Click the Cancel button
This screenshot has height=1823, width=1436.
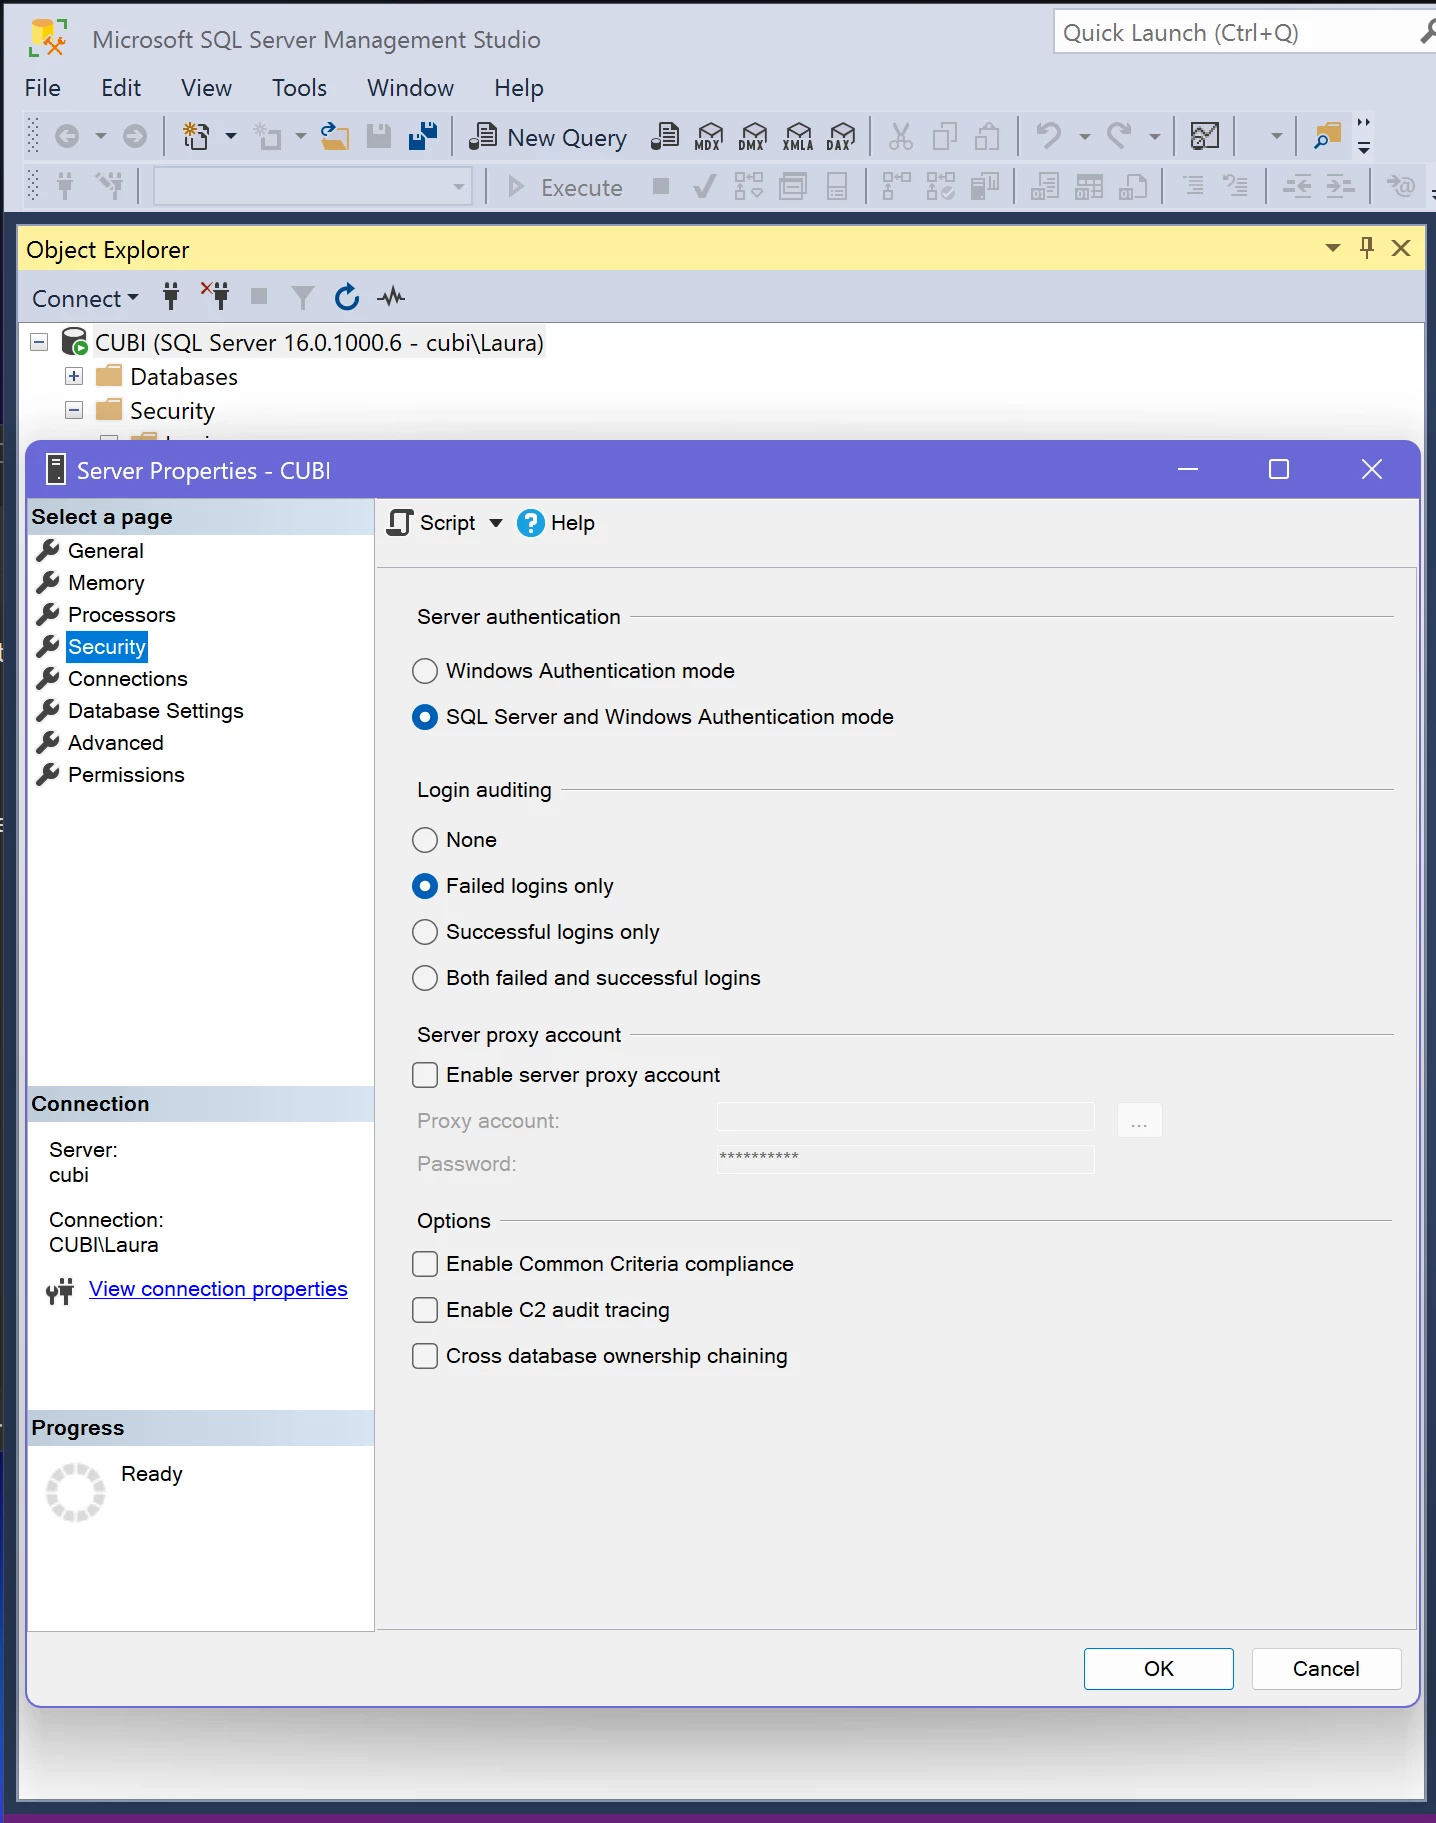click(x=1326, y=1669)
